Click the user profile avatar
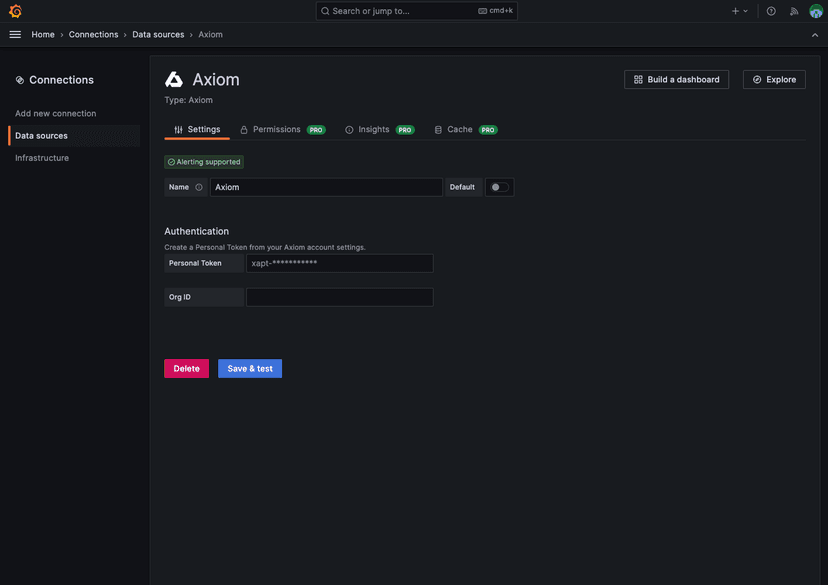The image size is (828, 585). click(x=814, y=10)
